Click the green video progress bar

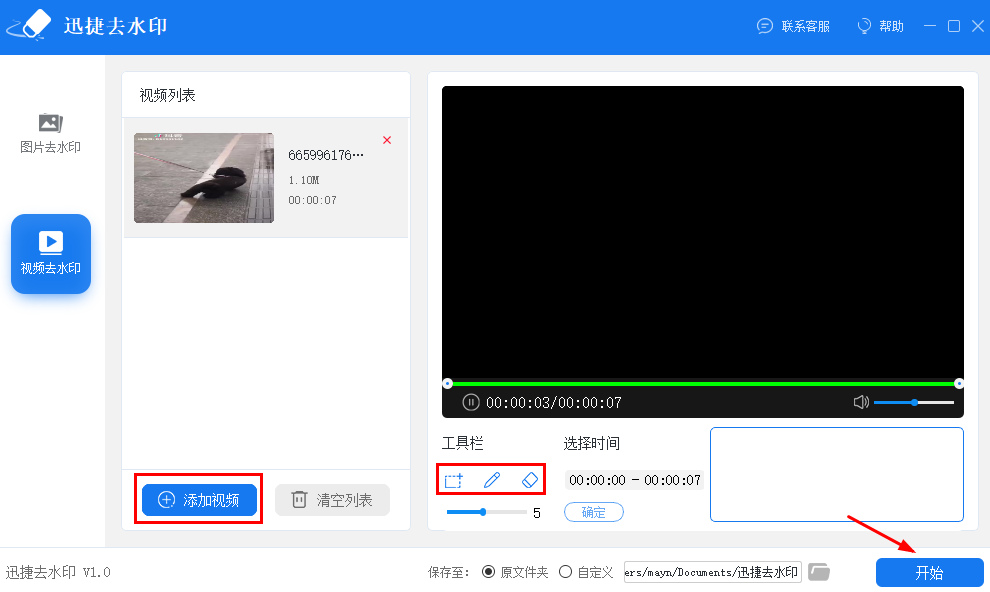point(703,383)
